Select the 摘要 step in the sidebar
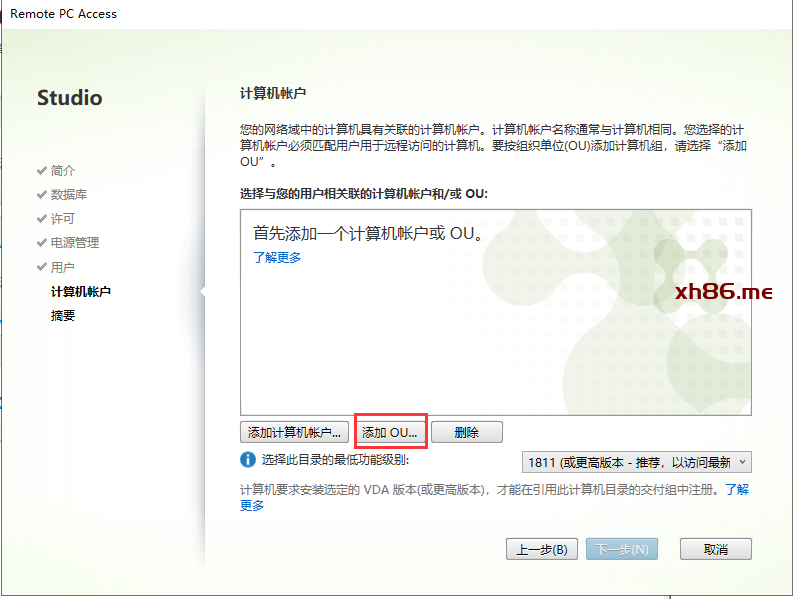 coord(62,315)
